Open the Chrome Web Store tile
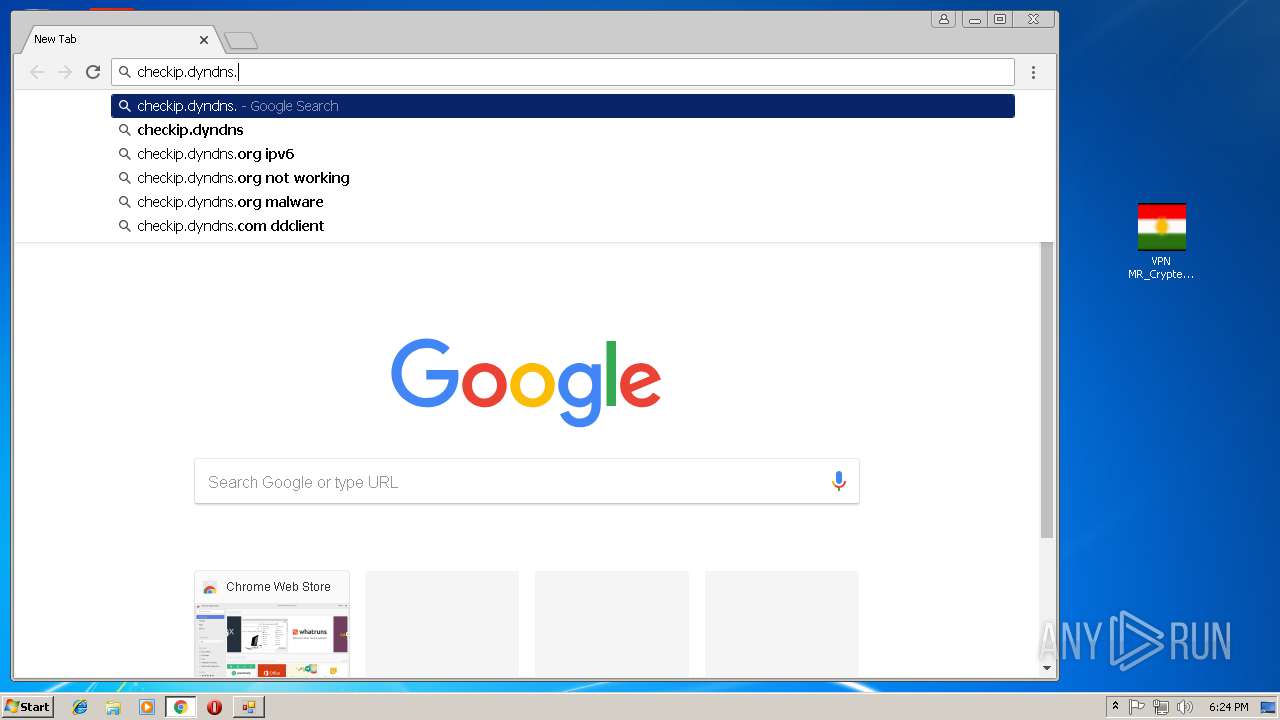 click(x=272, y=624)
